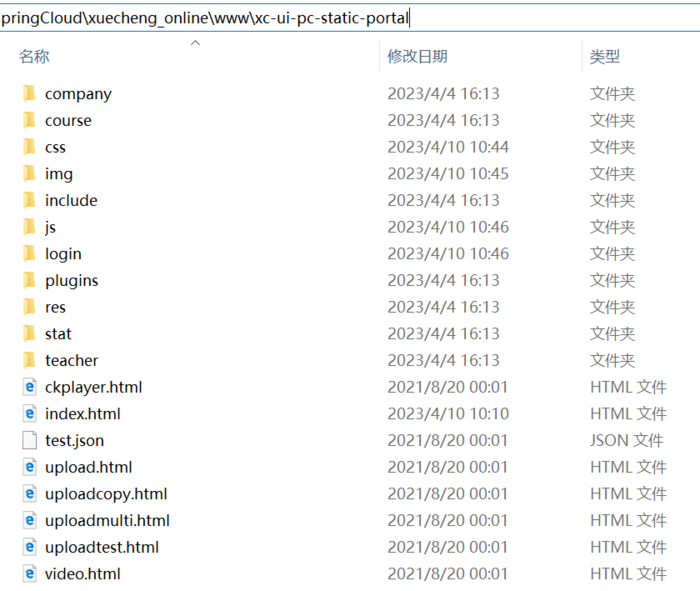Viewport: 700px width, 591px height.
Task: Click the plugins folder icon
Action: click(29, 281)
